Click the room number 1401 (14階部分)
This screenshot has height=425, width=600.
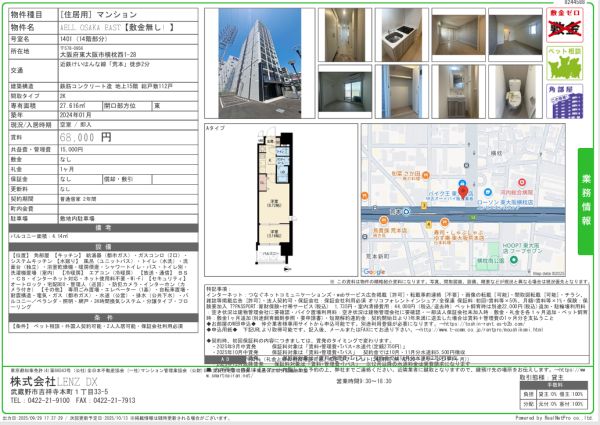(x=83, y=39)
